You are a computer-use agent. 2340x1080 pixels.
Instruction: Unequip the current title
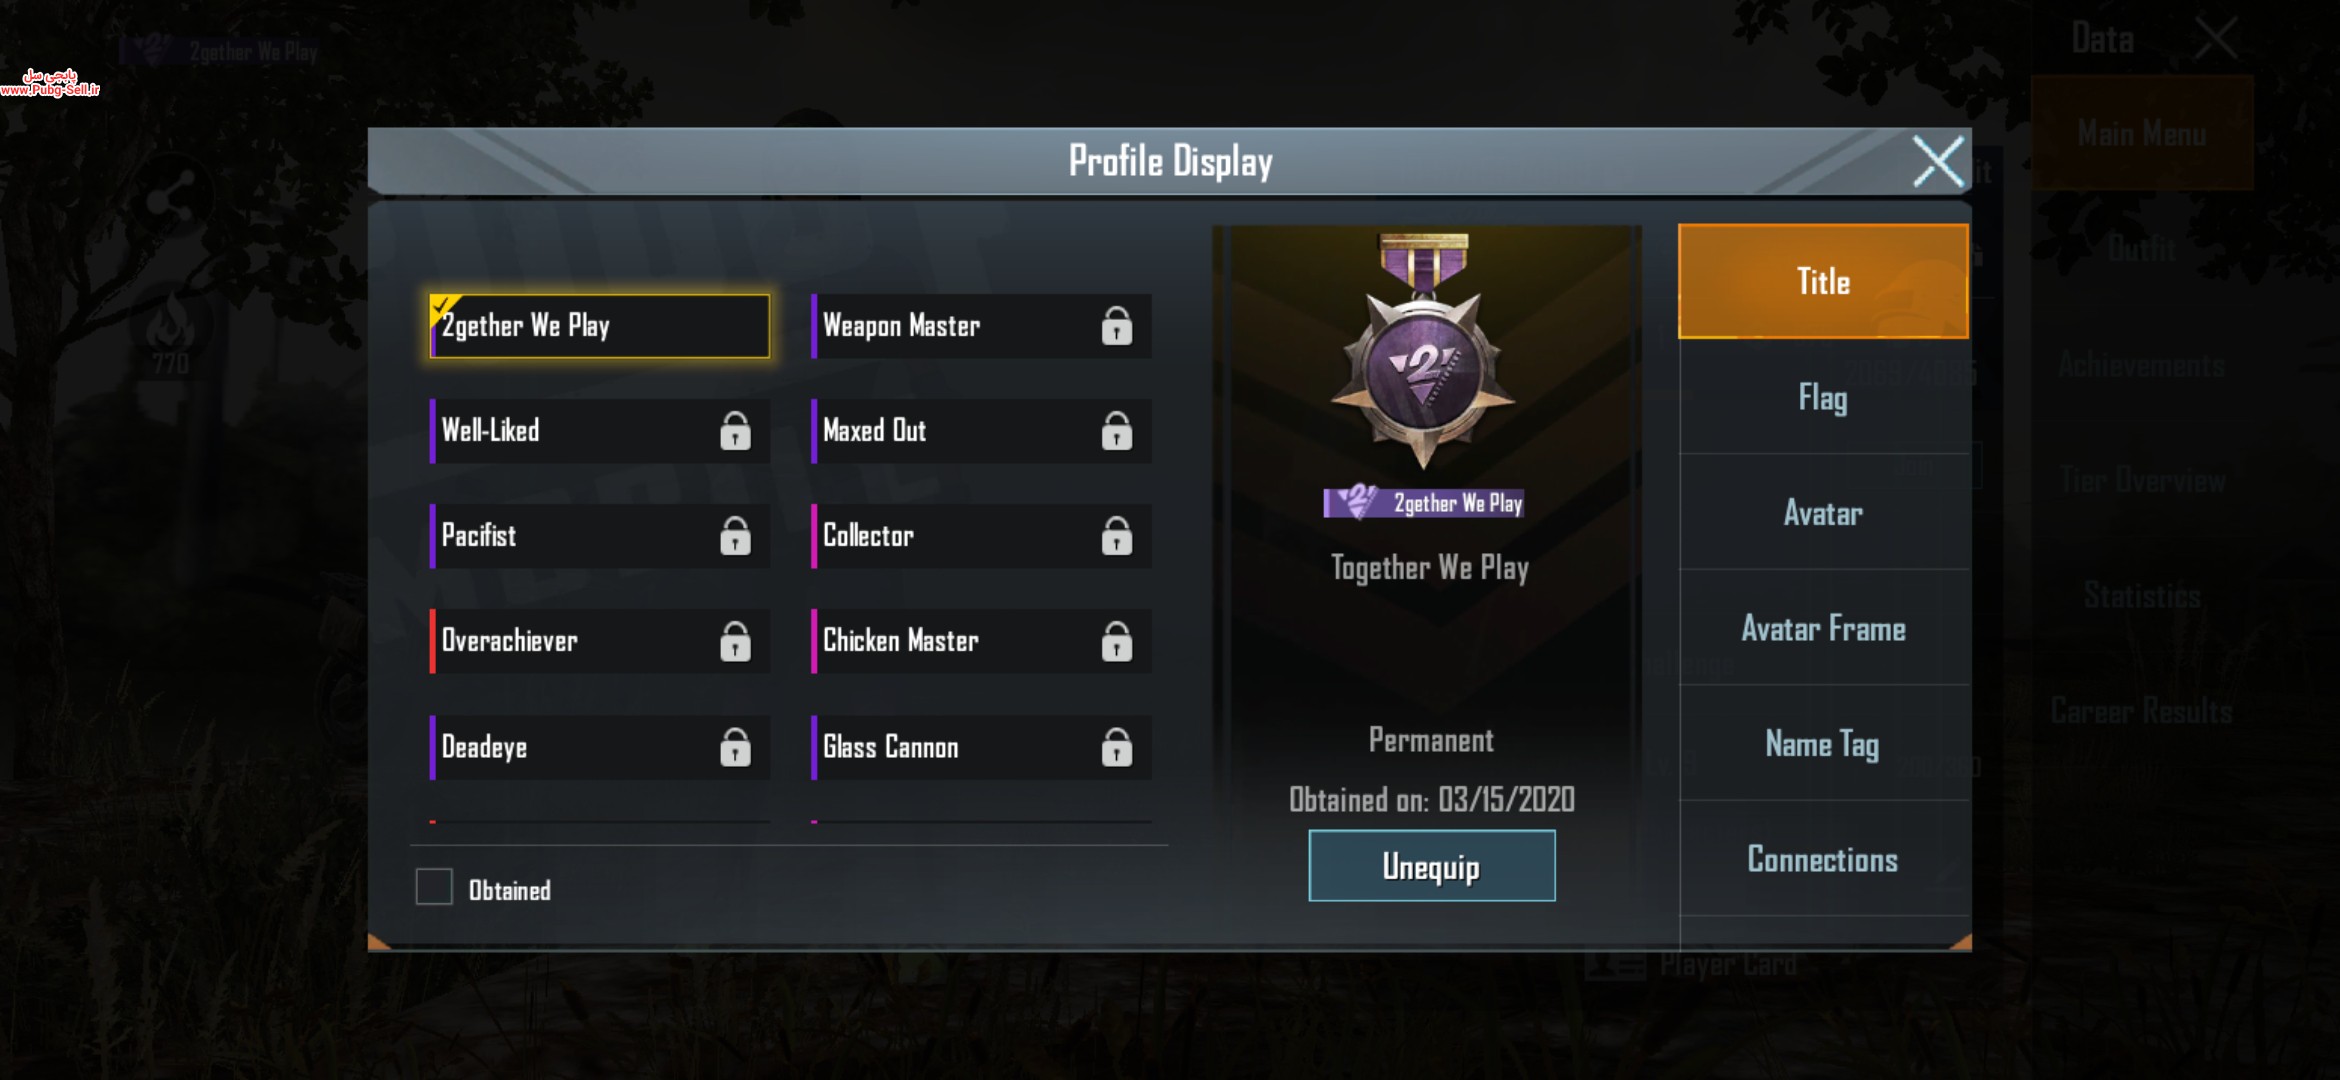coord(1432,866)
